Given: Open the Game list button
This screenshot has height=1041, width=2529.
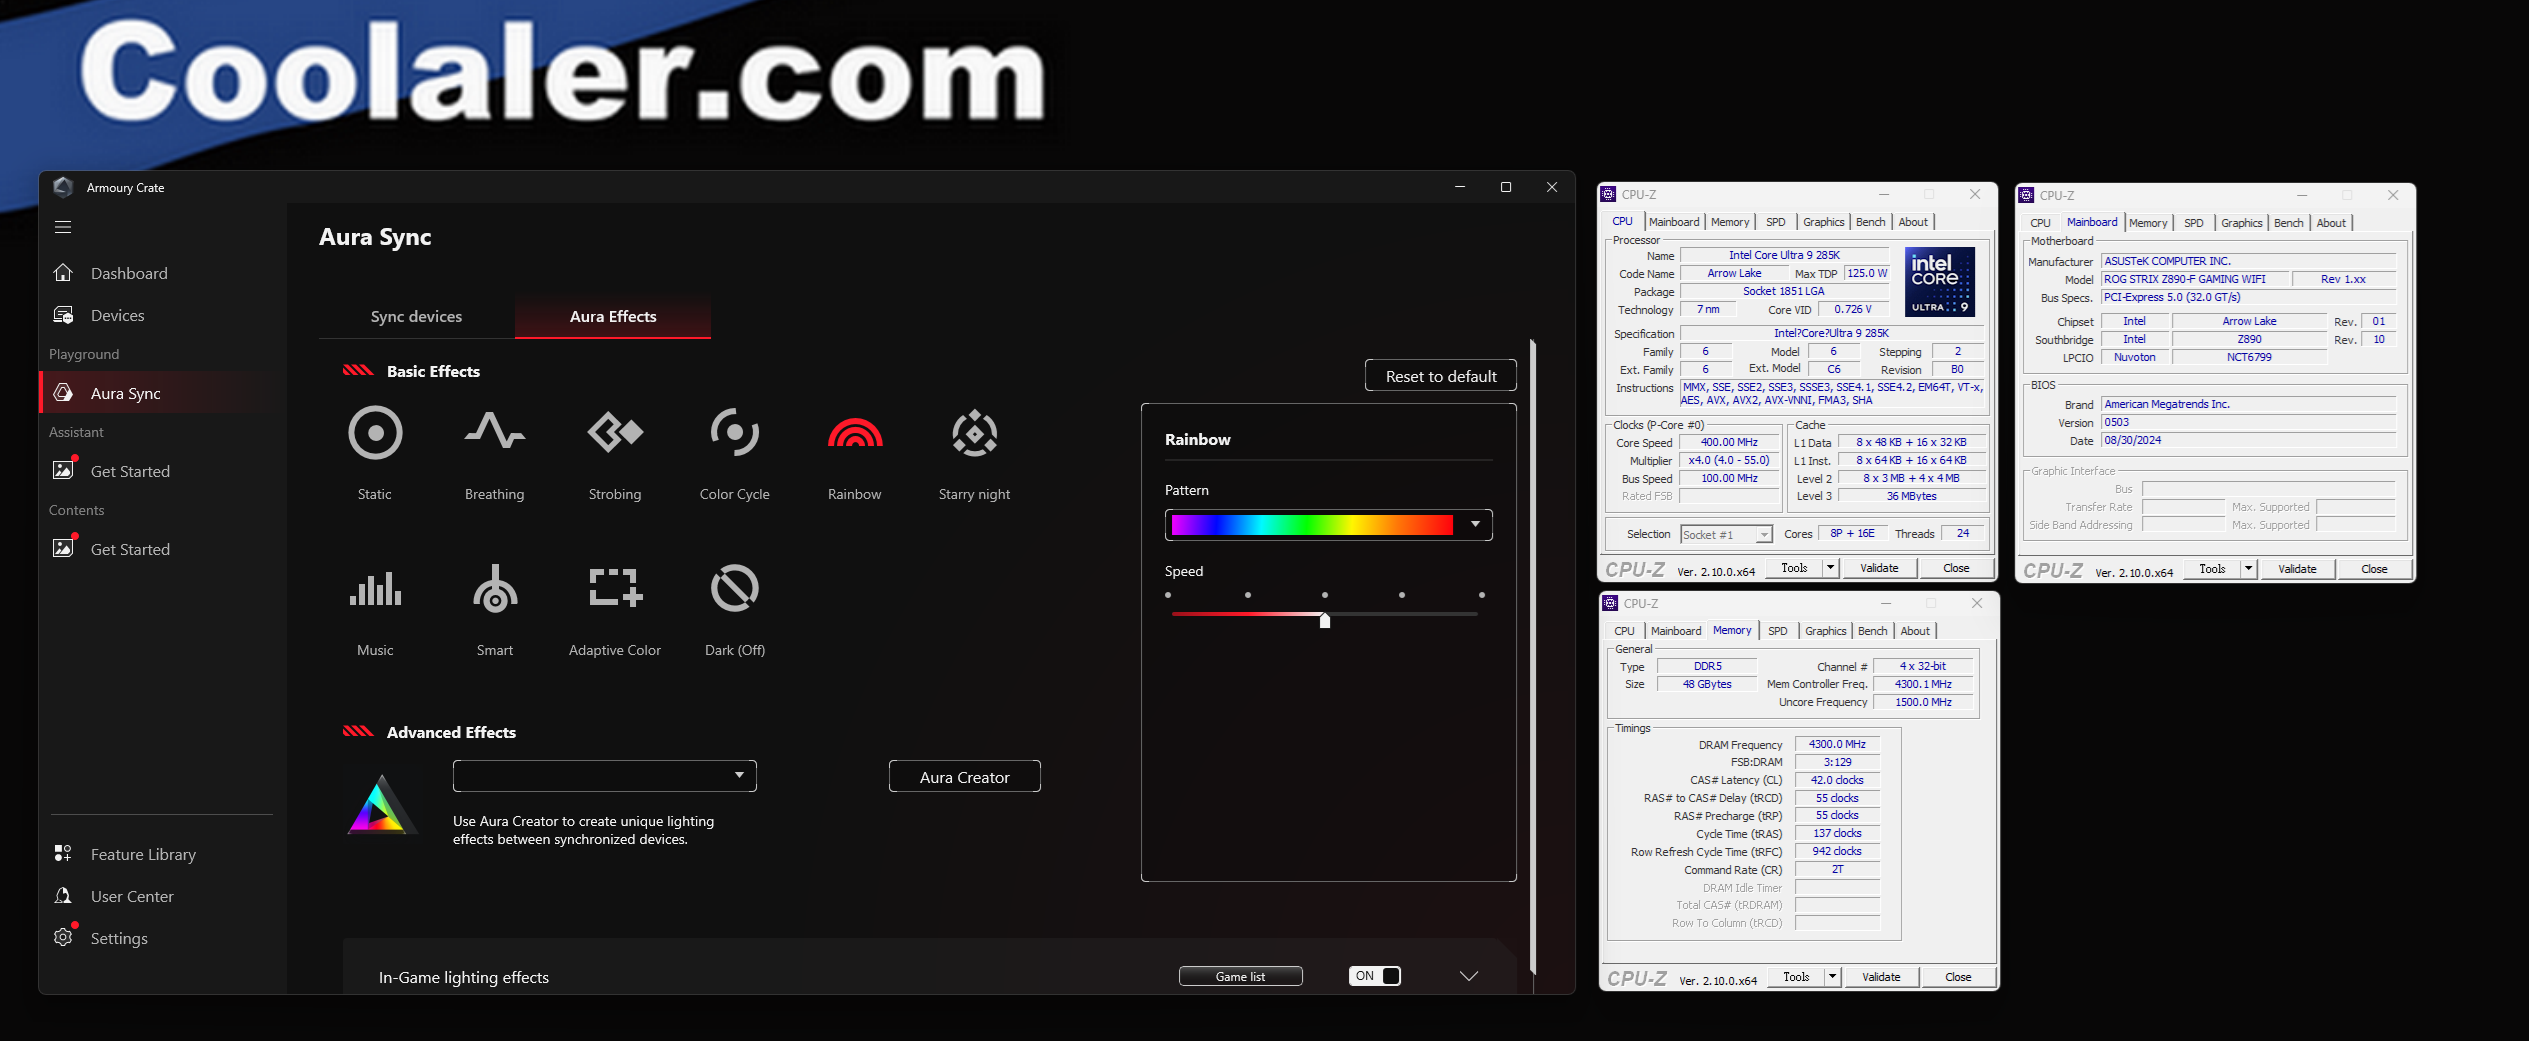Looking at the screenshot, I should (1241, 976).
